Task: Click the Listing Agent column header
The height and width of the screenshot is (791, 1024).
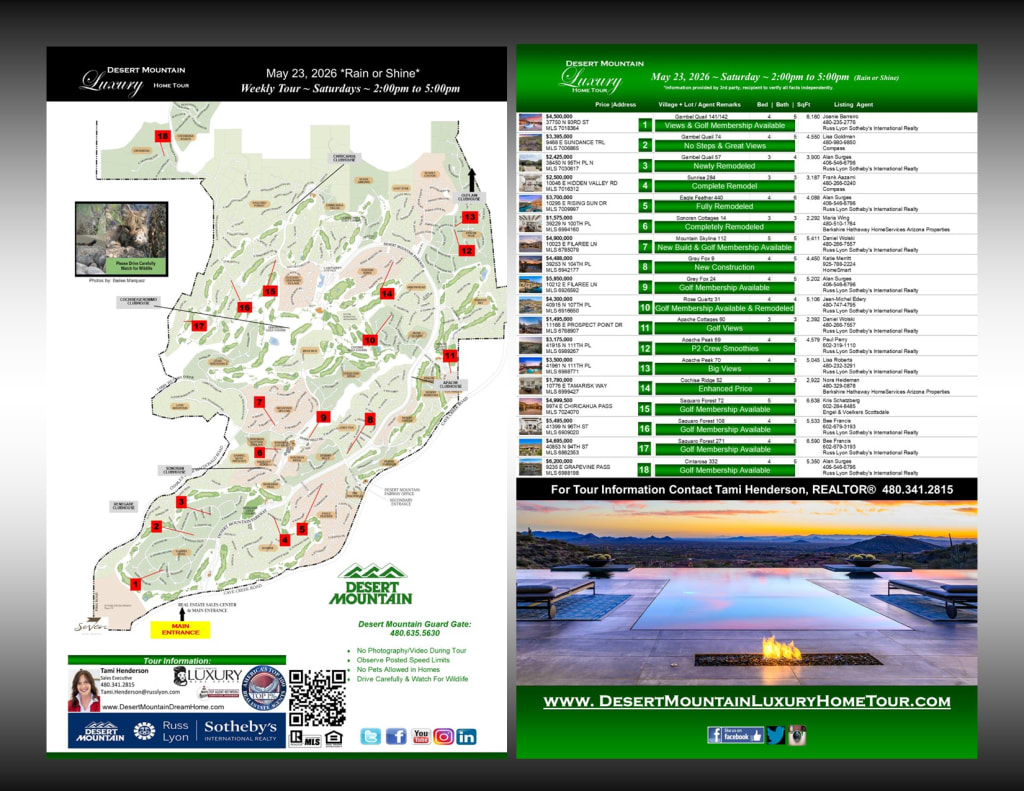Action: (x=853, y=105)
